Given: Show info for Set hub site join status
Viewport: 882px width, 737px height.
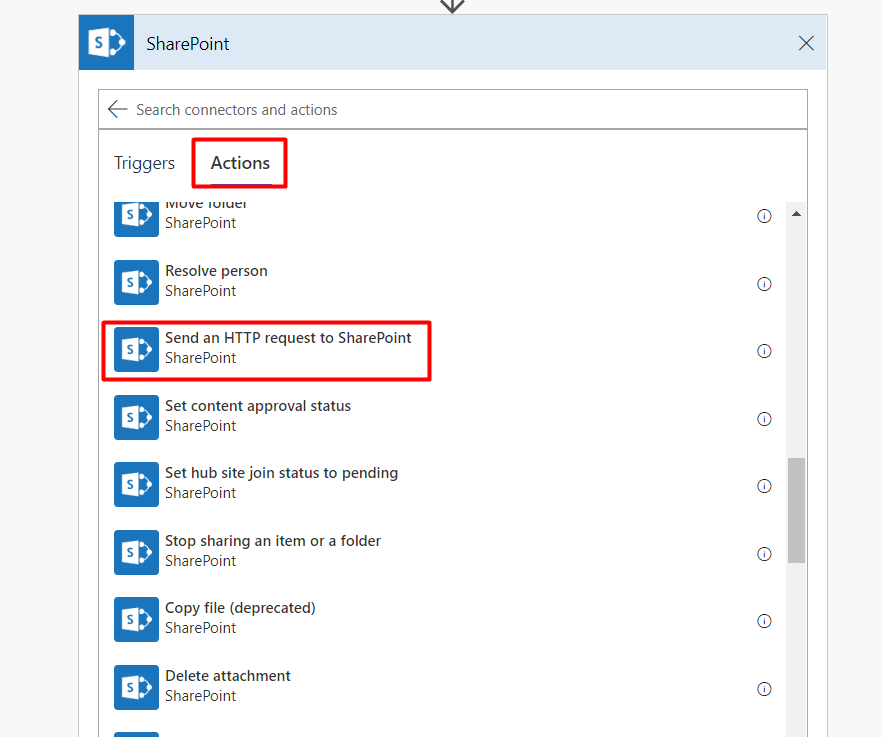Looking at the screenshot, I should tap(764, 486).
